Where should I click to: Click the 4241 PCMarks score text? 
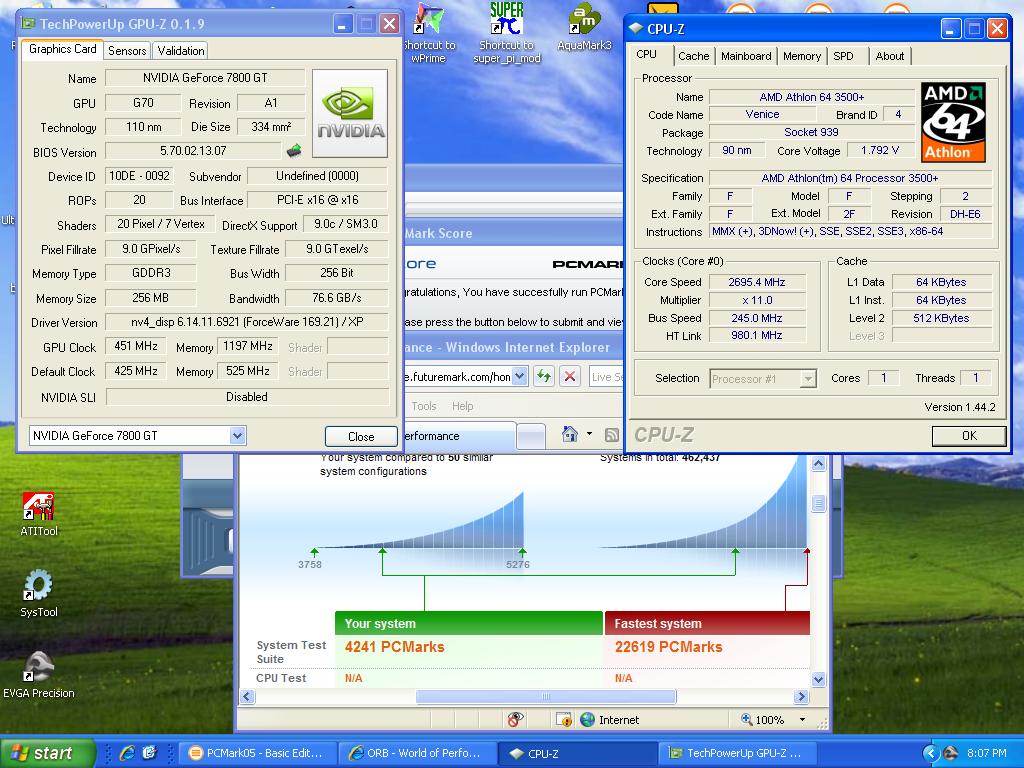pyautogui.click(x=394, y=647)
